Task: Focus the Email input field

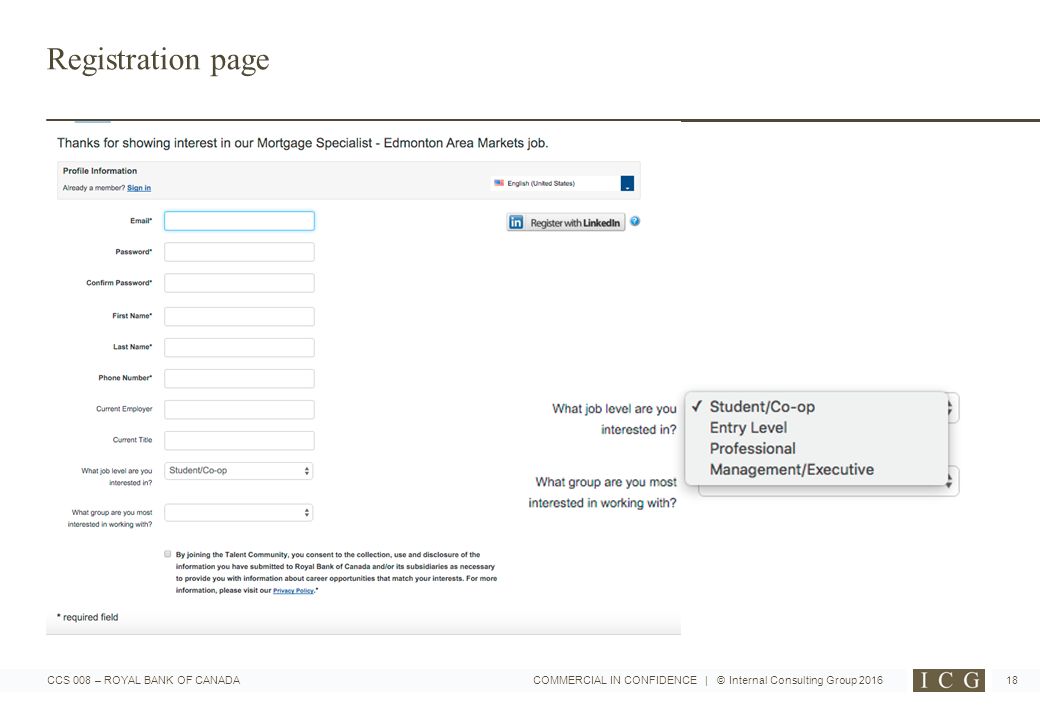Action: point(239,221)
